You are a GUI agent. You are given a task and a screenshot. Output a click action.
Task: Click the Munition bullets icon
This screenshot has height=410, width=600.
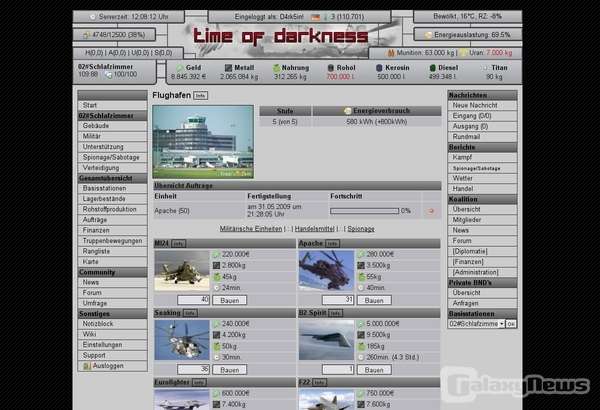391,53
